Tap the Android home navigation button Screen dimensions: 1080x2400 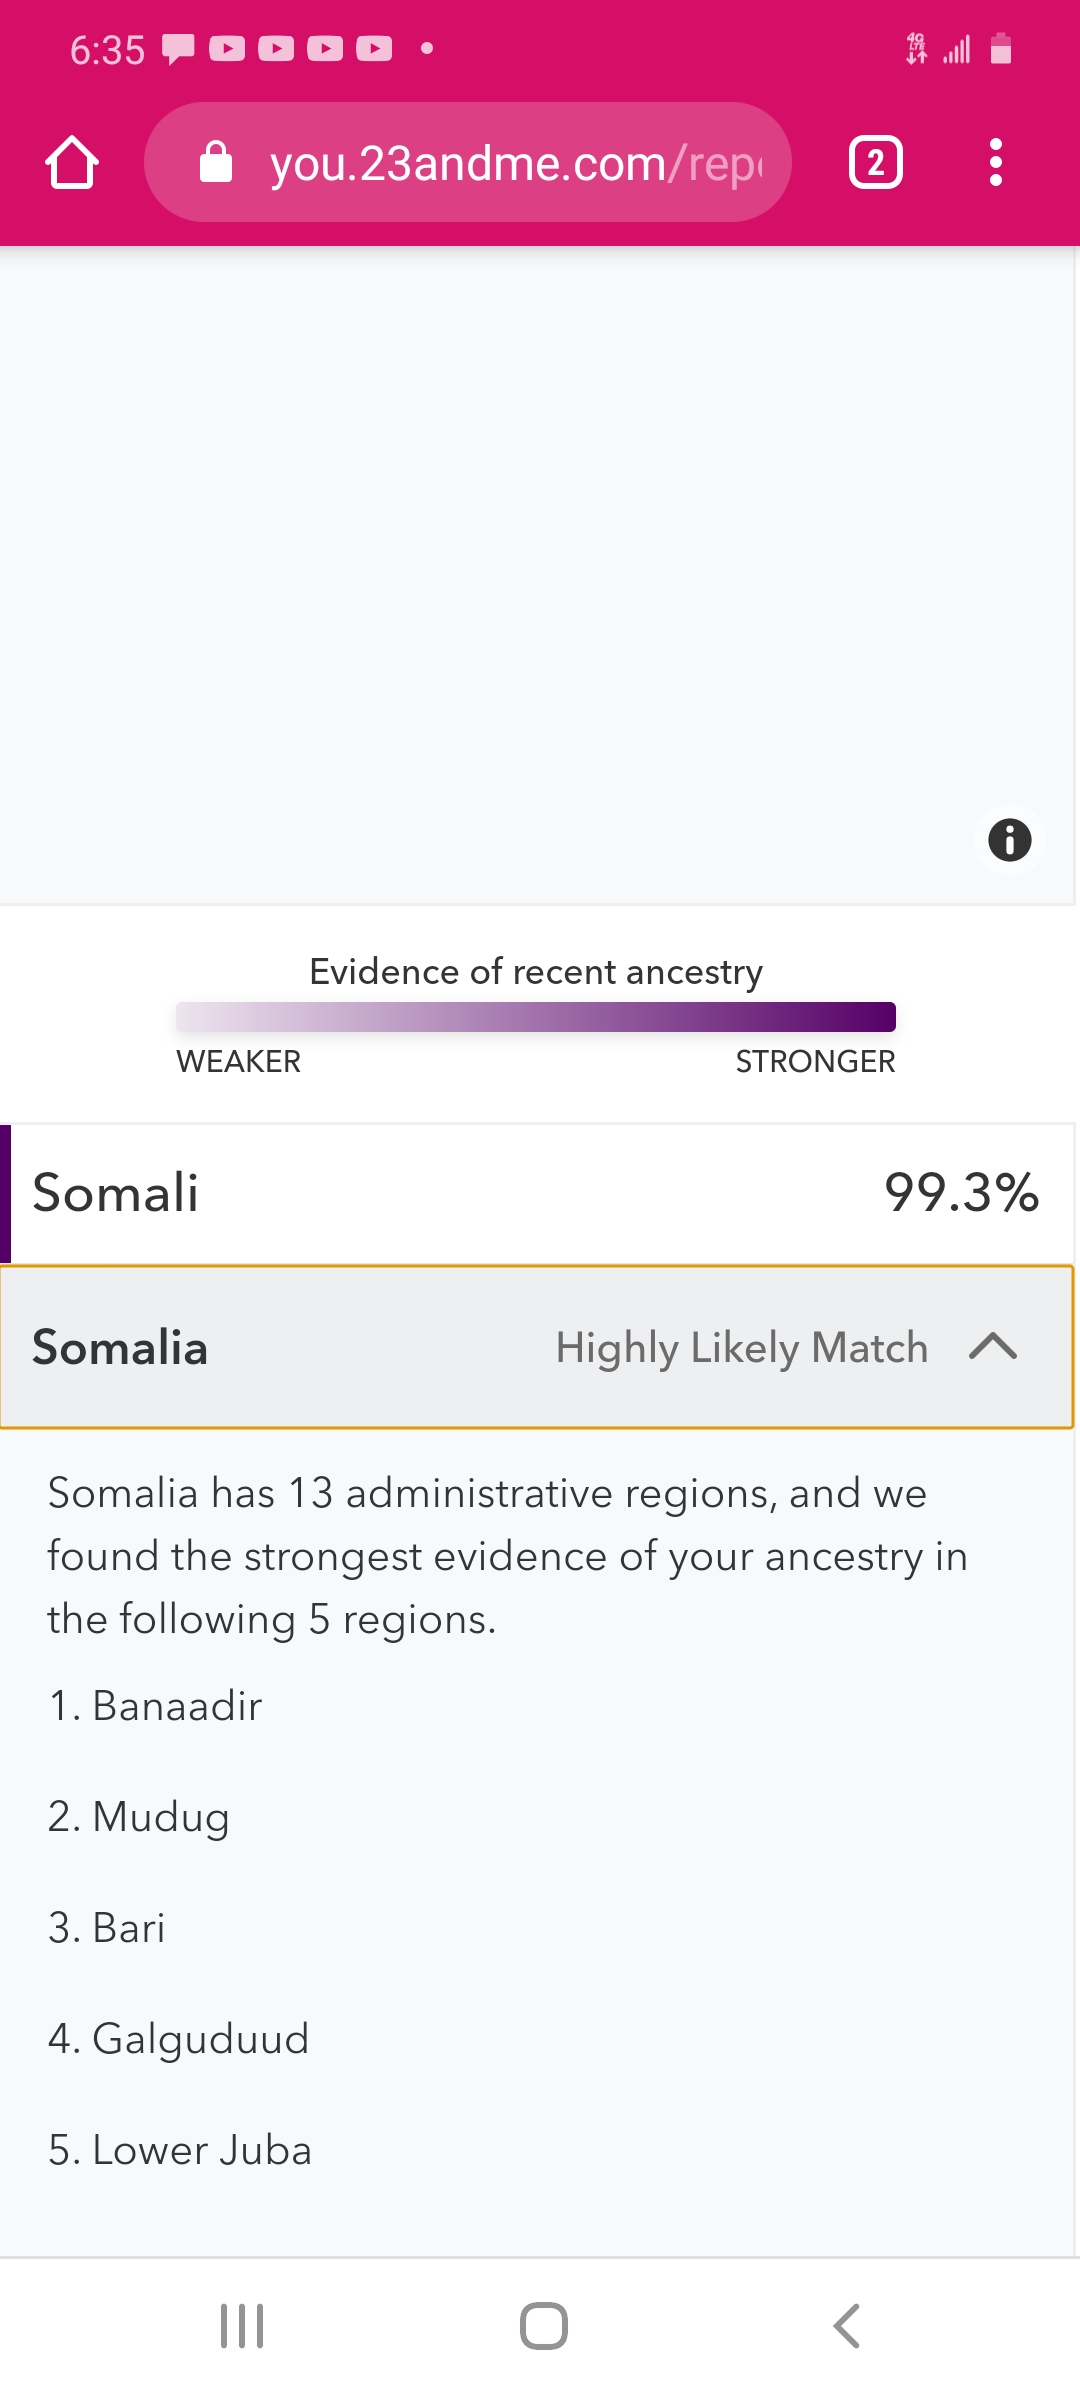pos(543,2326)
